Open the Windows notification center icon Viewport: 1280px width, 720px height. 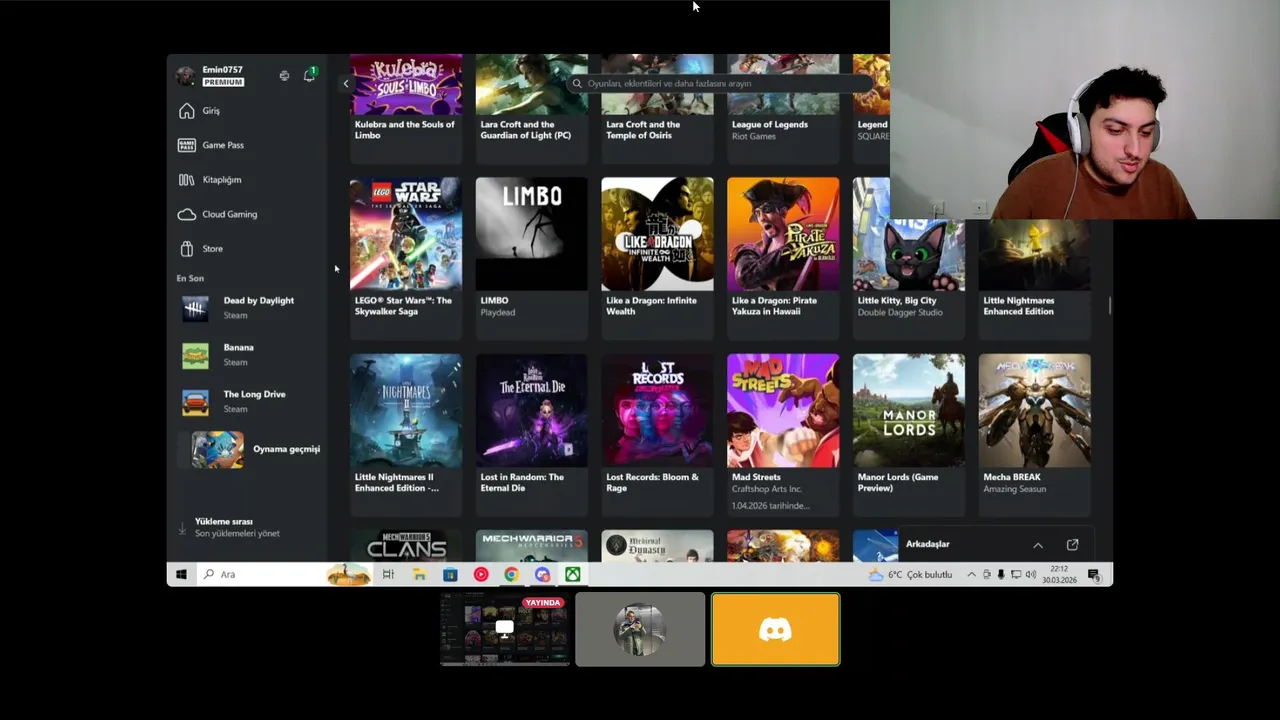point(1093,574)
